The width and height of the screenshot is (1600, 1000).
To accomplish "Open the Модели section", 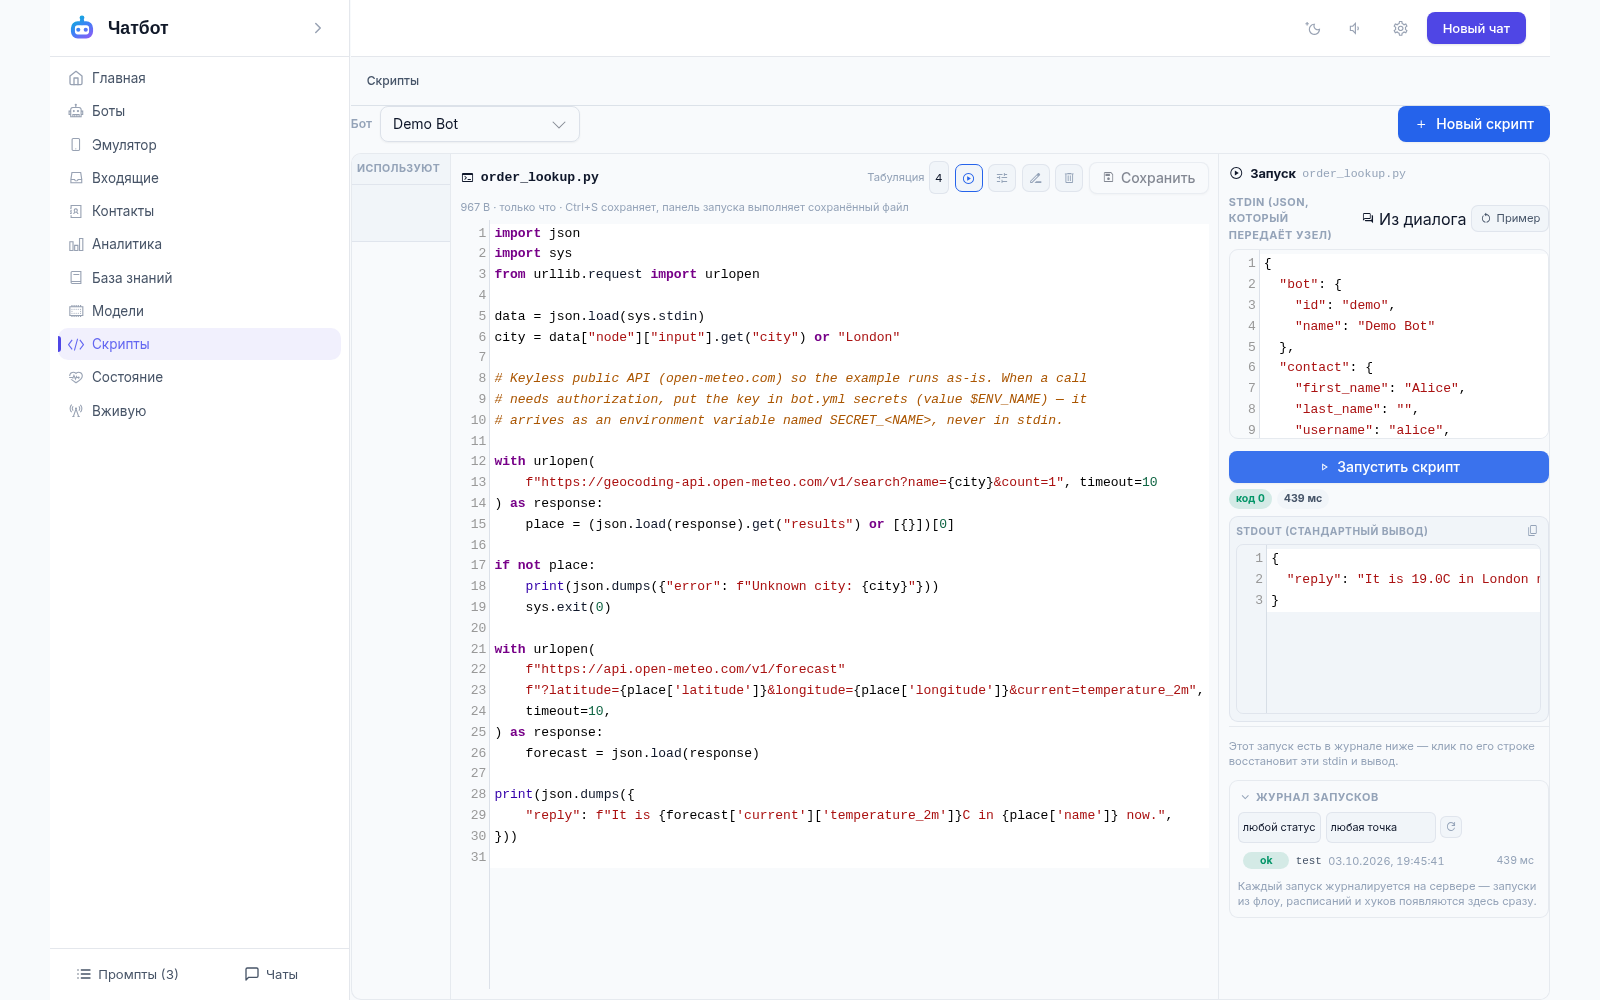I will coord(199,311).
